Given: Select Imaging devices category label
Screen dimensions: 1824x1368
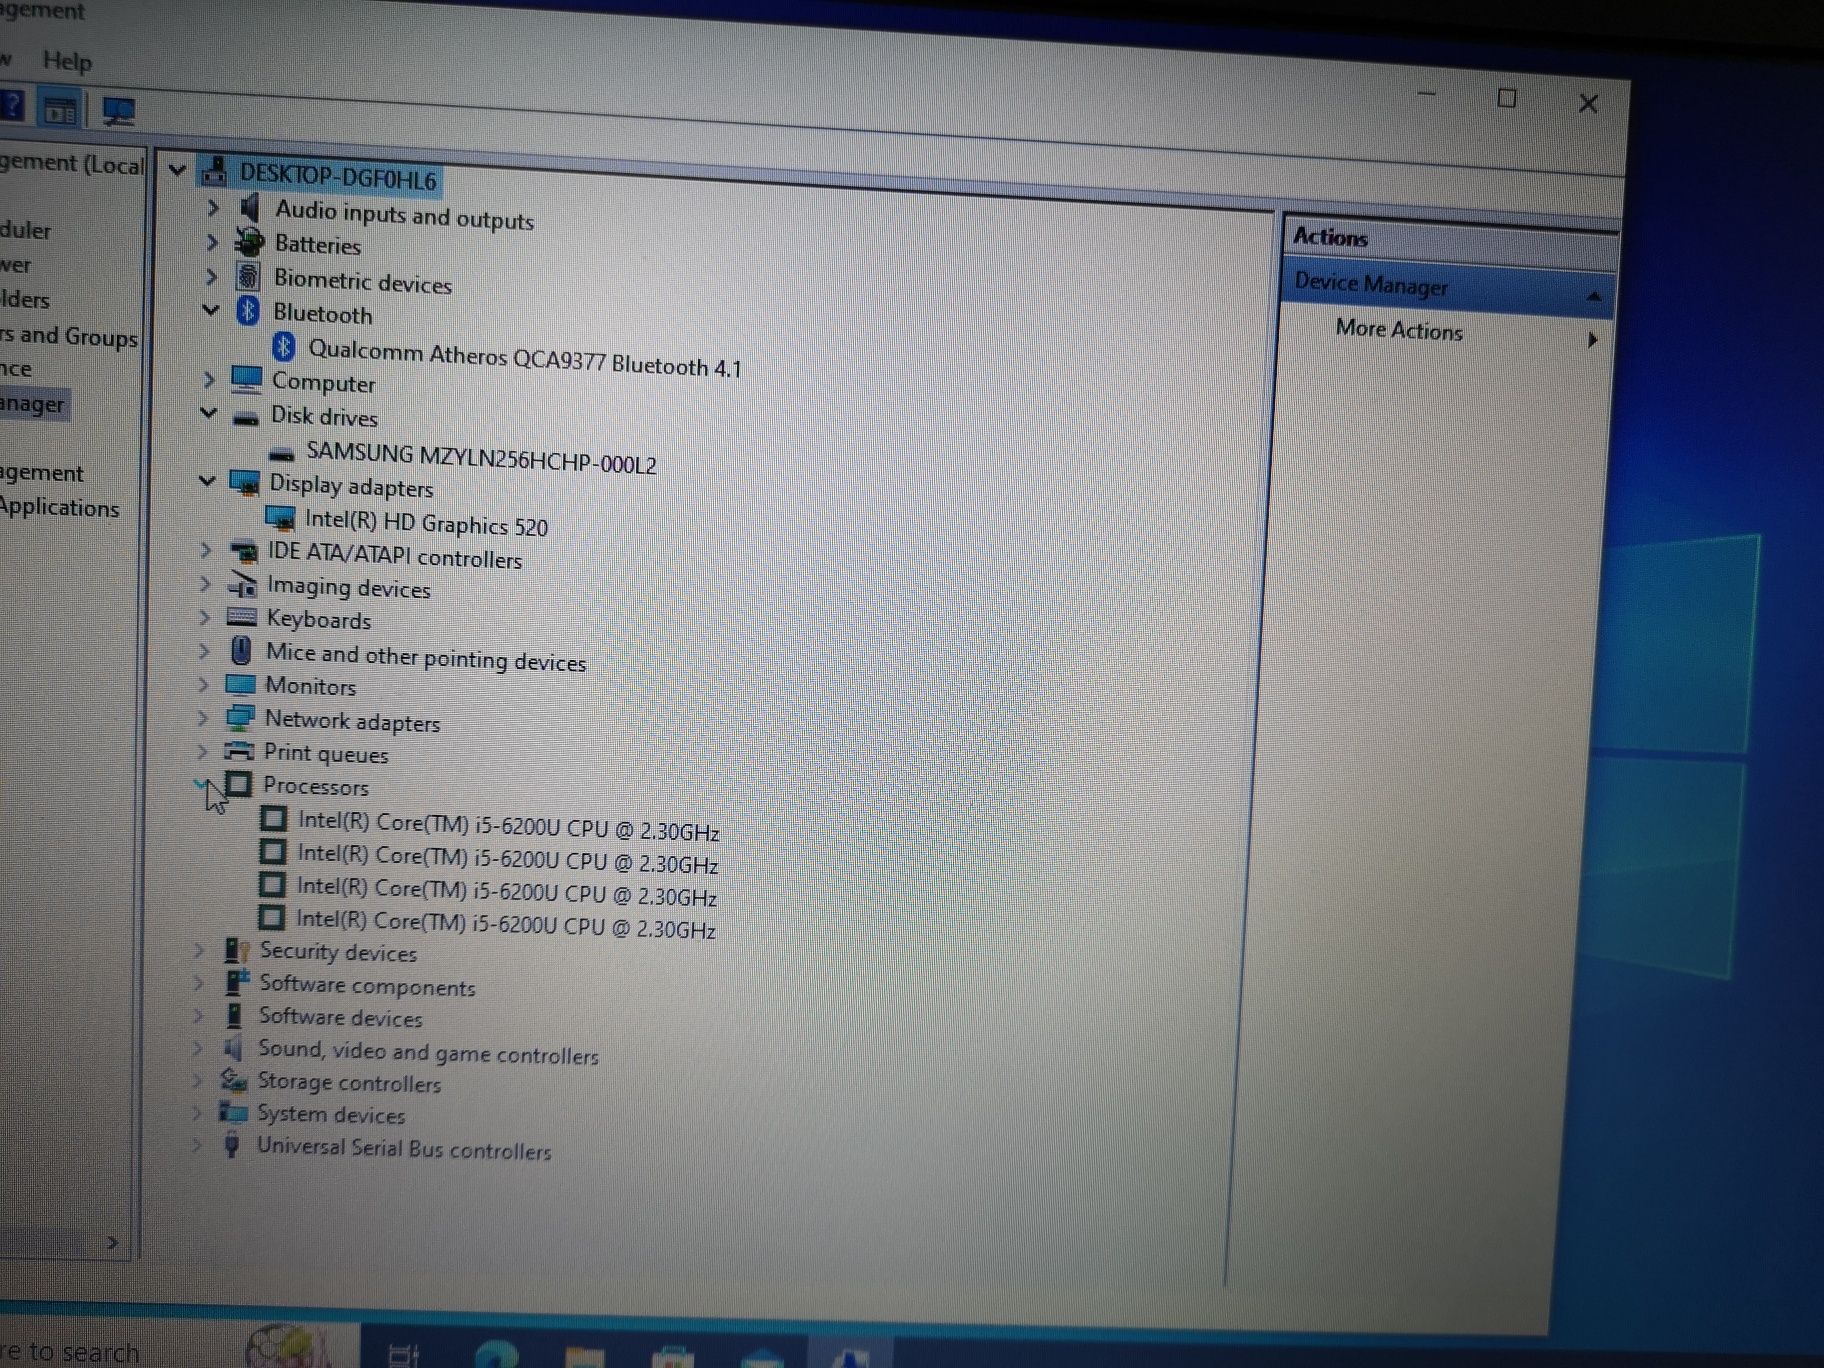Looking at the screenshot, I should point(348,587).
